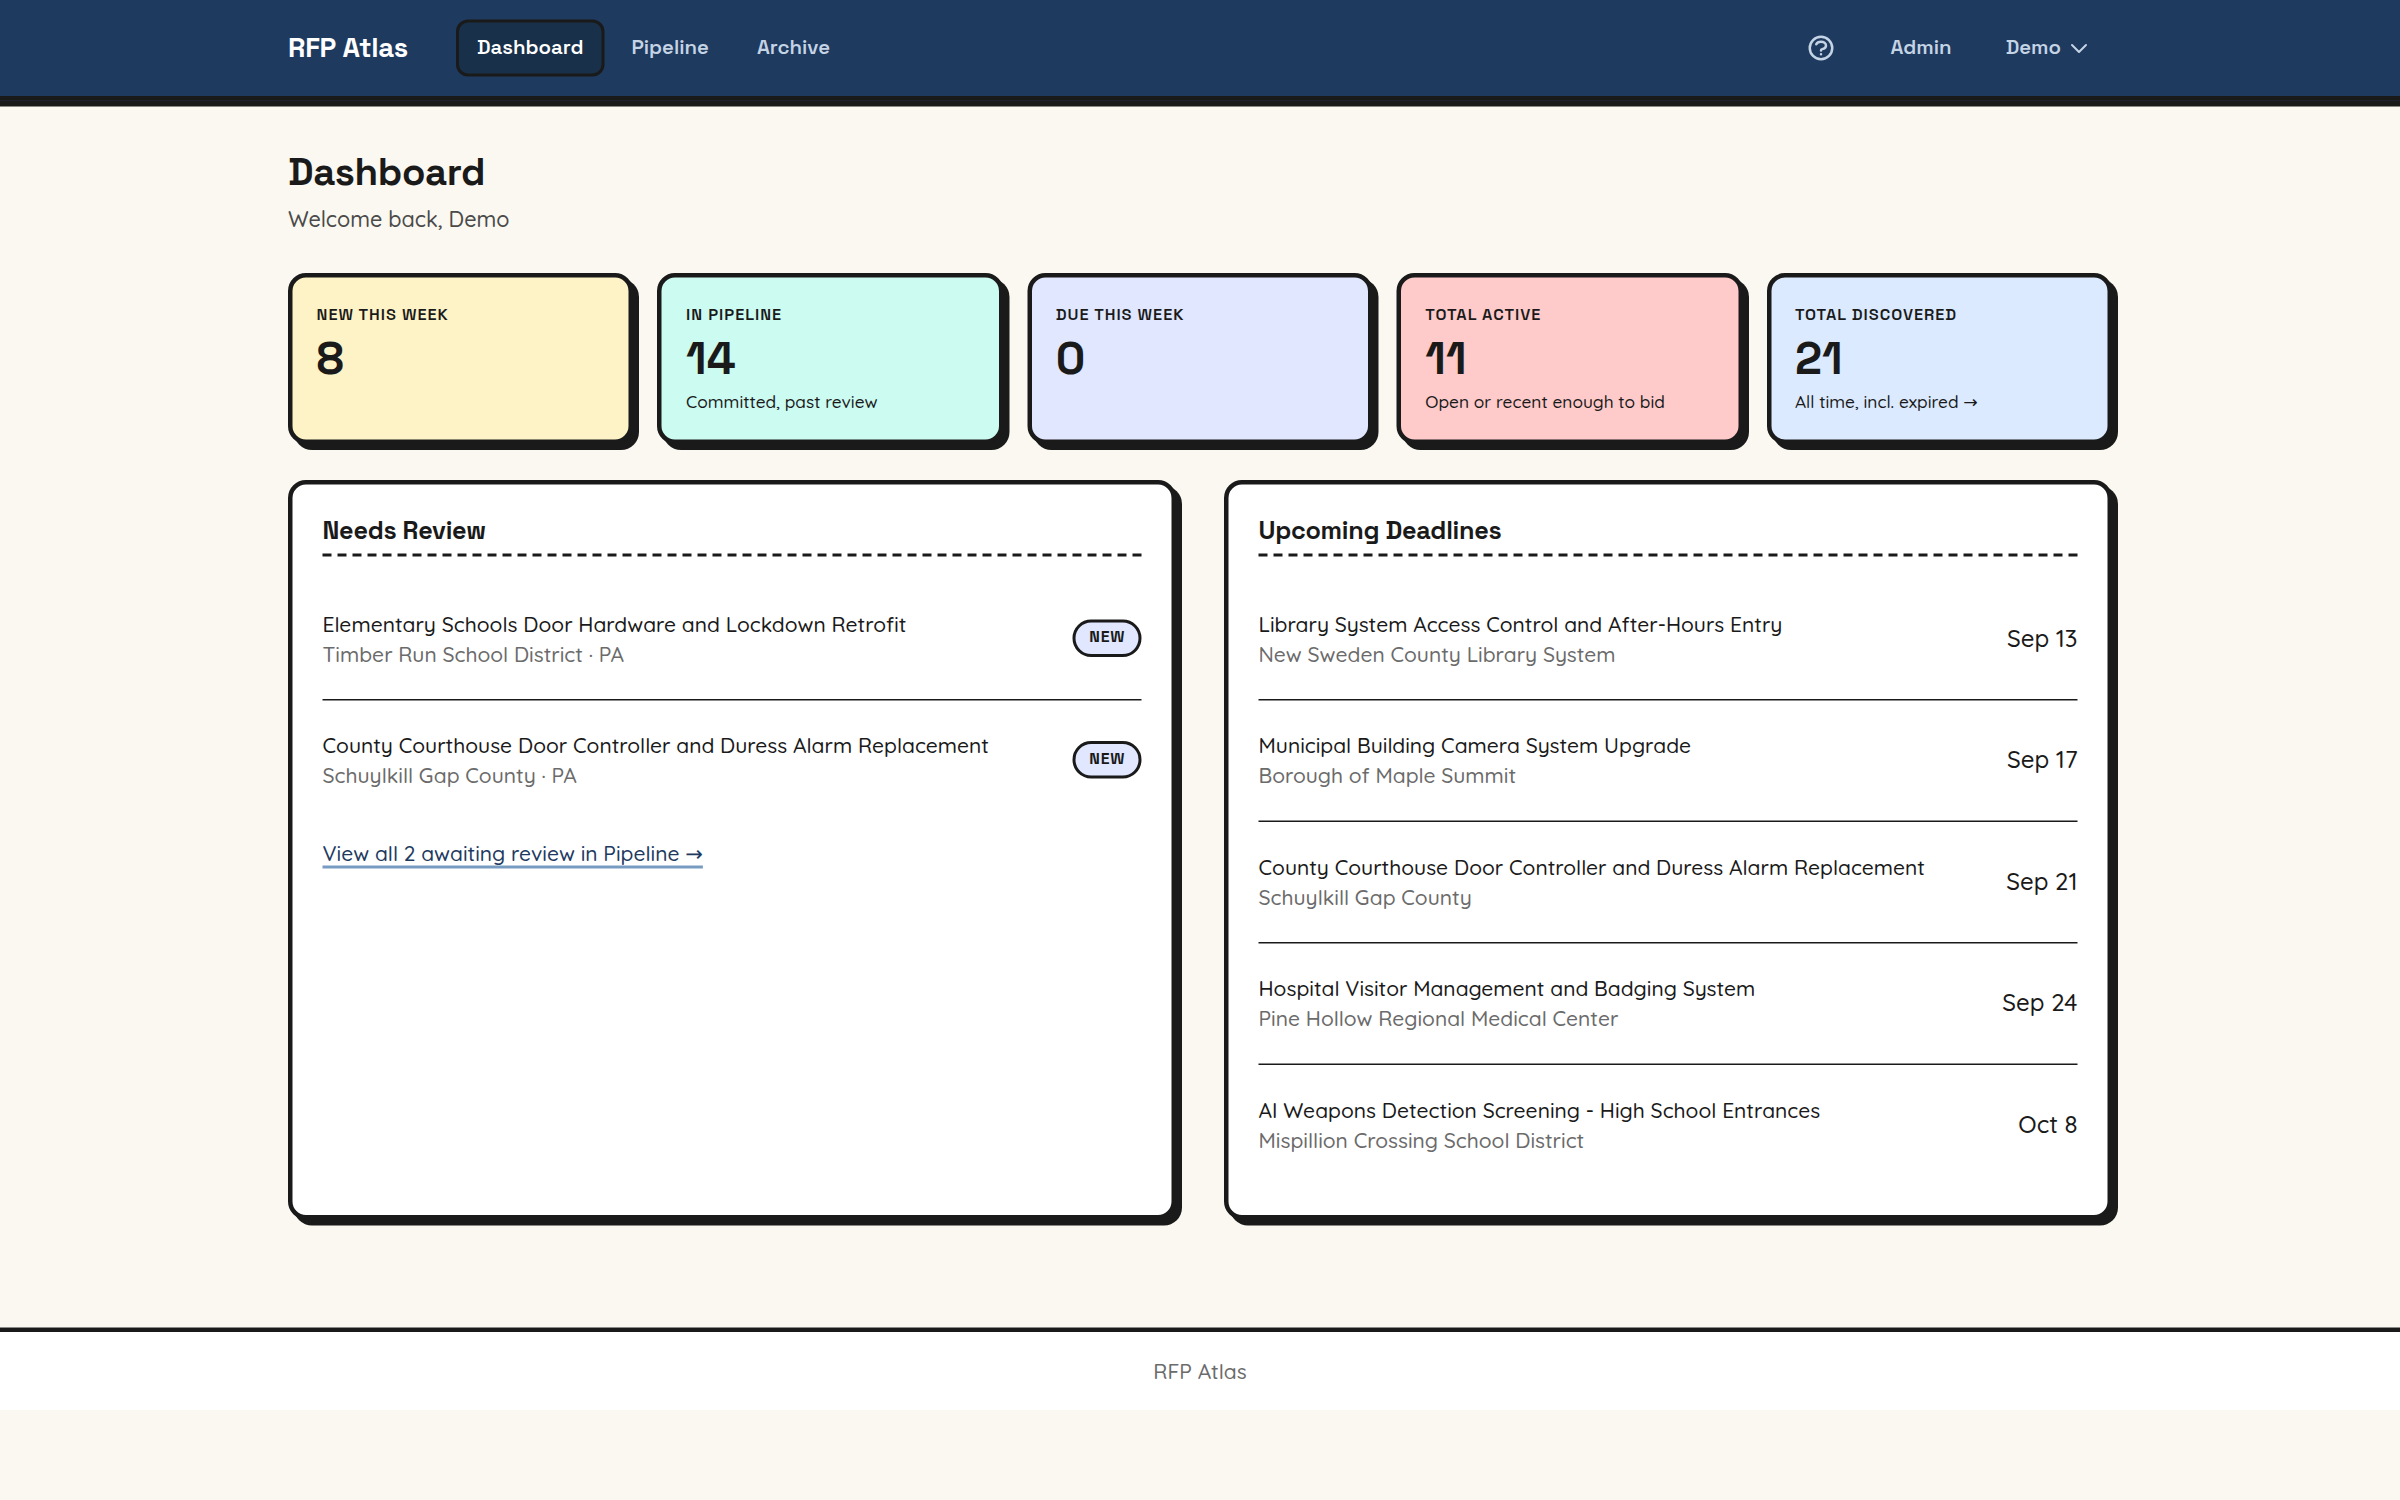Click the Oct 8 deadline date

[2047, 1125]
